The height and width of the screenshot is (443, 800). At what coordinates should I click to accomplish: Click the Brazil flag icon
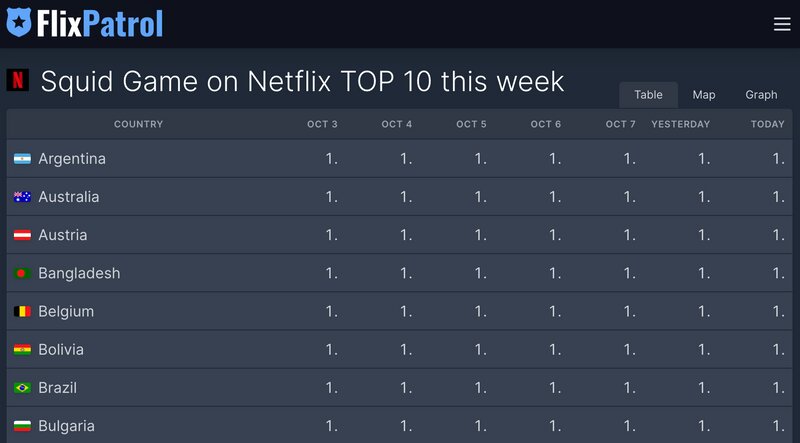click(22, 388)
